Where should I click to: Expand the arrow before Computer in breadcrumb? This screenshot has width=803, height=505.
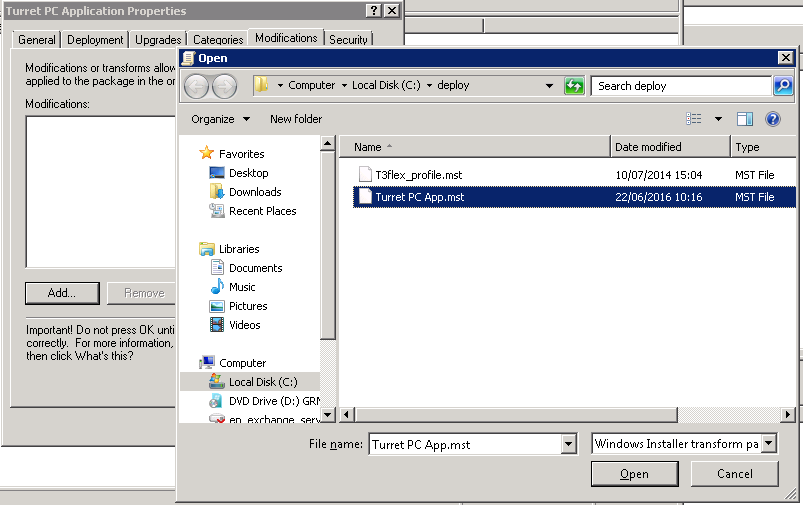point(280,86)
